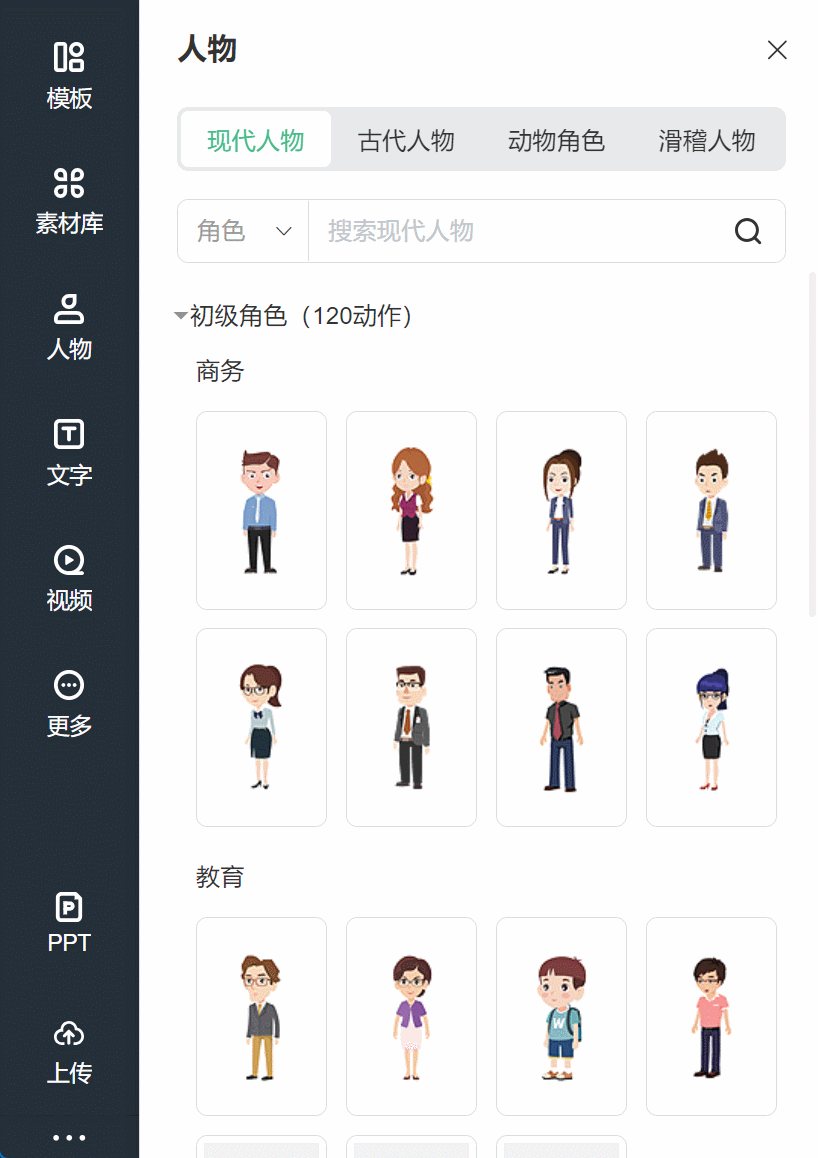This screenshot has height=1158, width=818.
Task: Click the search magnifier icon
Action: pyautogui.click(x=747, y=231)
